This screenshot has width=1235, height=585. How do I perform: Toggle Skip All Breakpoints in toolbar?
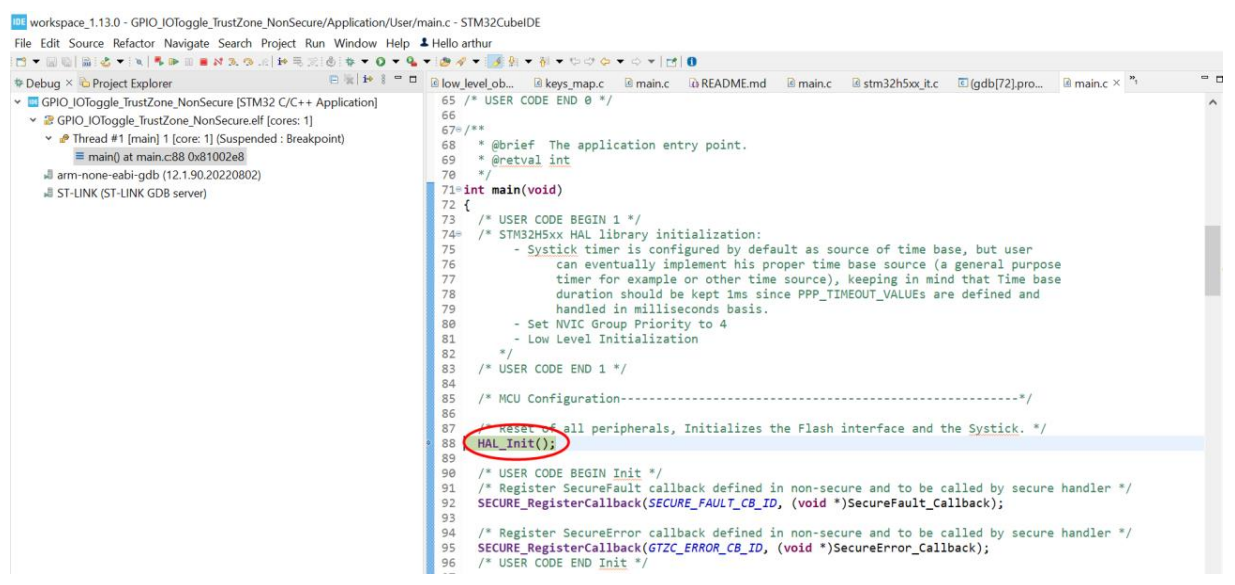[x=138, y=62]
